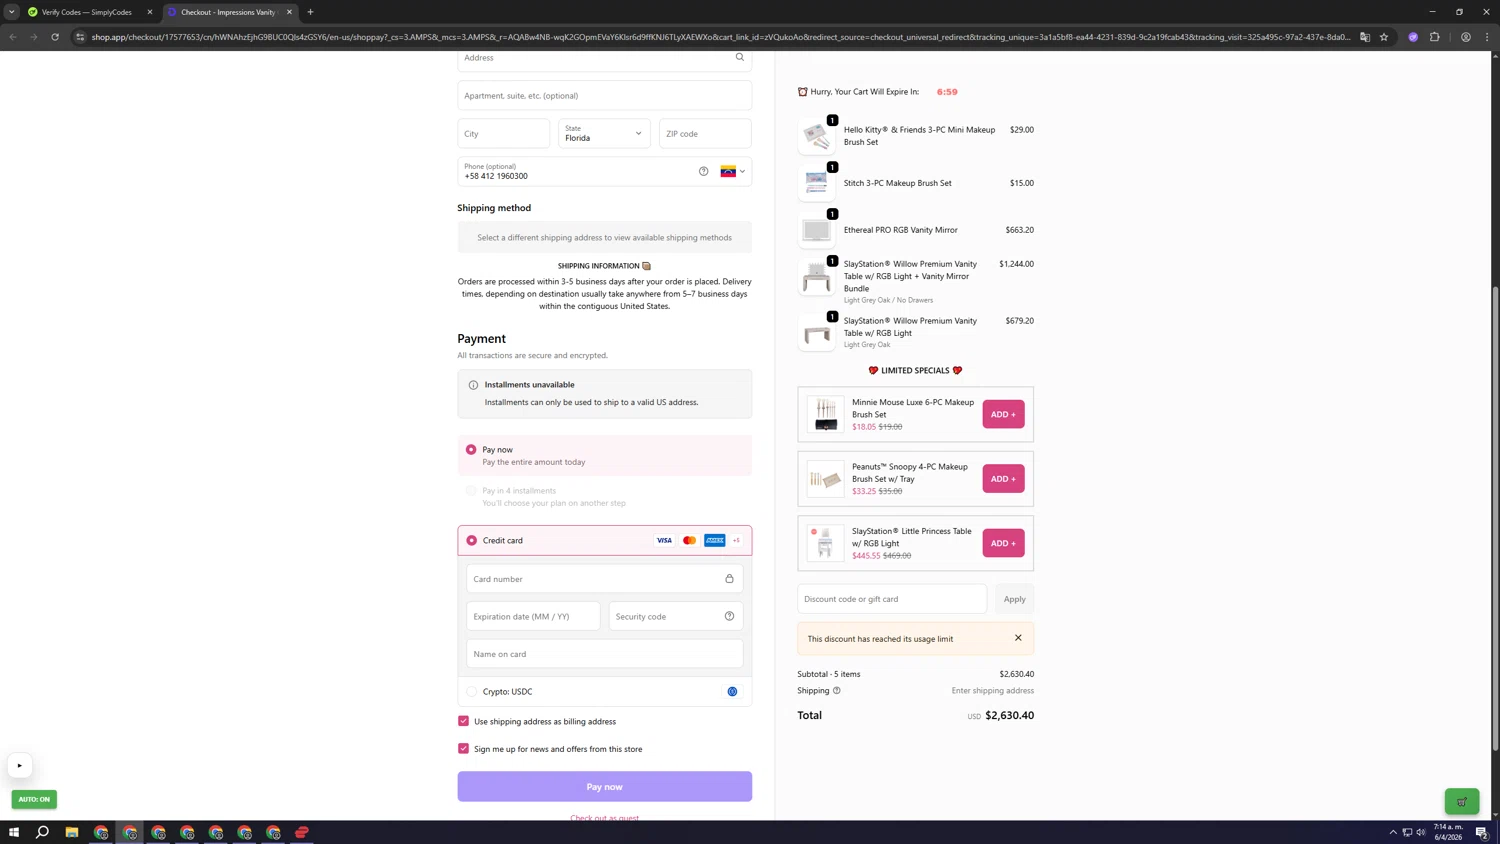The height and width of the screenshot is (844, 1500).
Task: Open File Explorer from the taskbar
Action: coord(72,832)
